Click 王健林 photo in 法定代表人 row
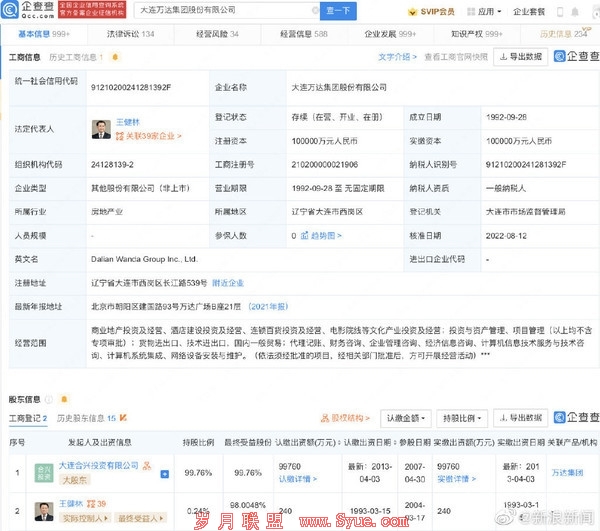This screenshot has width=600, height=531. [101, 129]
